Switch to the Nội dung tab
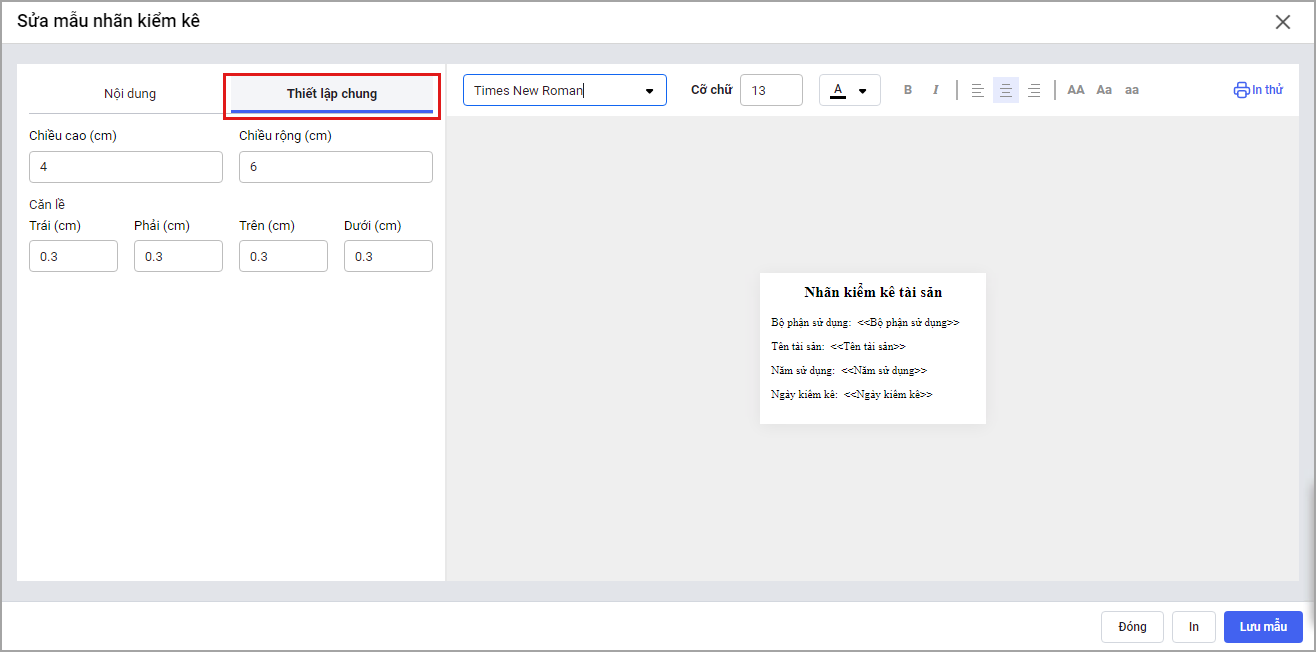The image size is (1316, 652). [130, 94]
